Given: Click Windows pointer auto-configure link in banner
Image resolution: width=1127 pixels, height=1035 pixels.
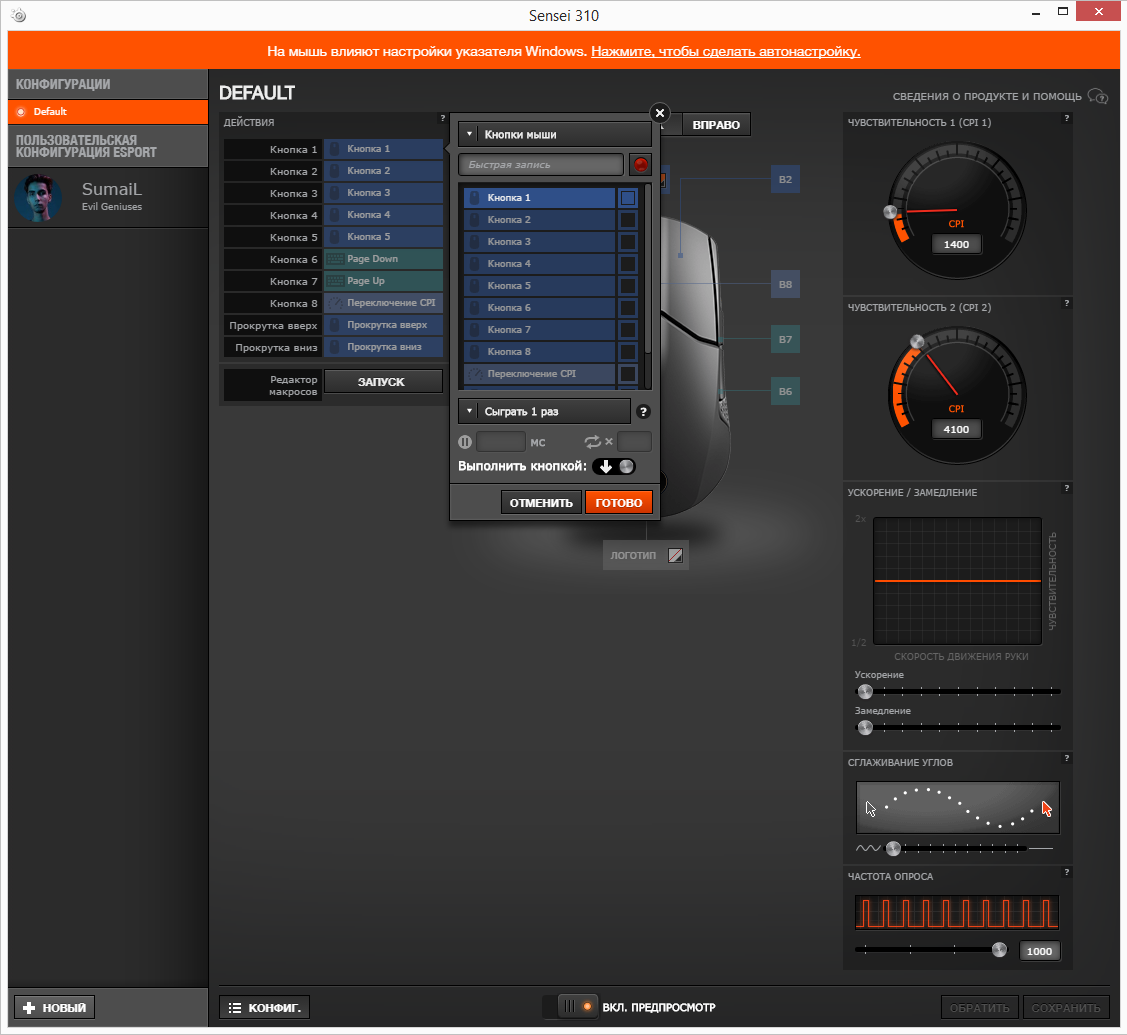Looking at the screenshot, I should tap(725, 51).
